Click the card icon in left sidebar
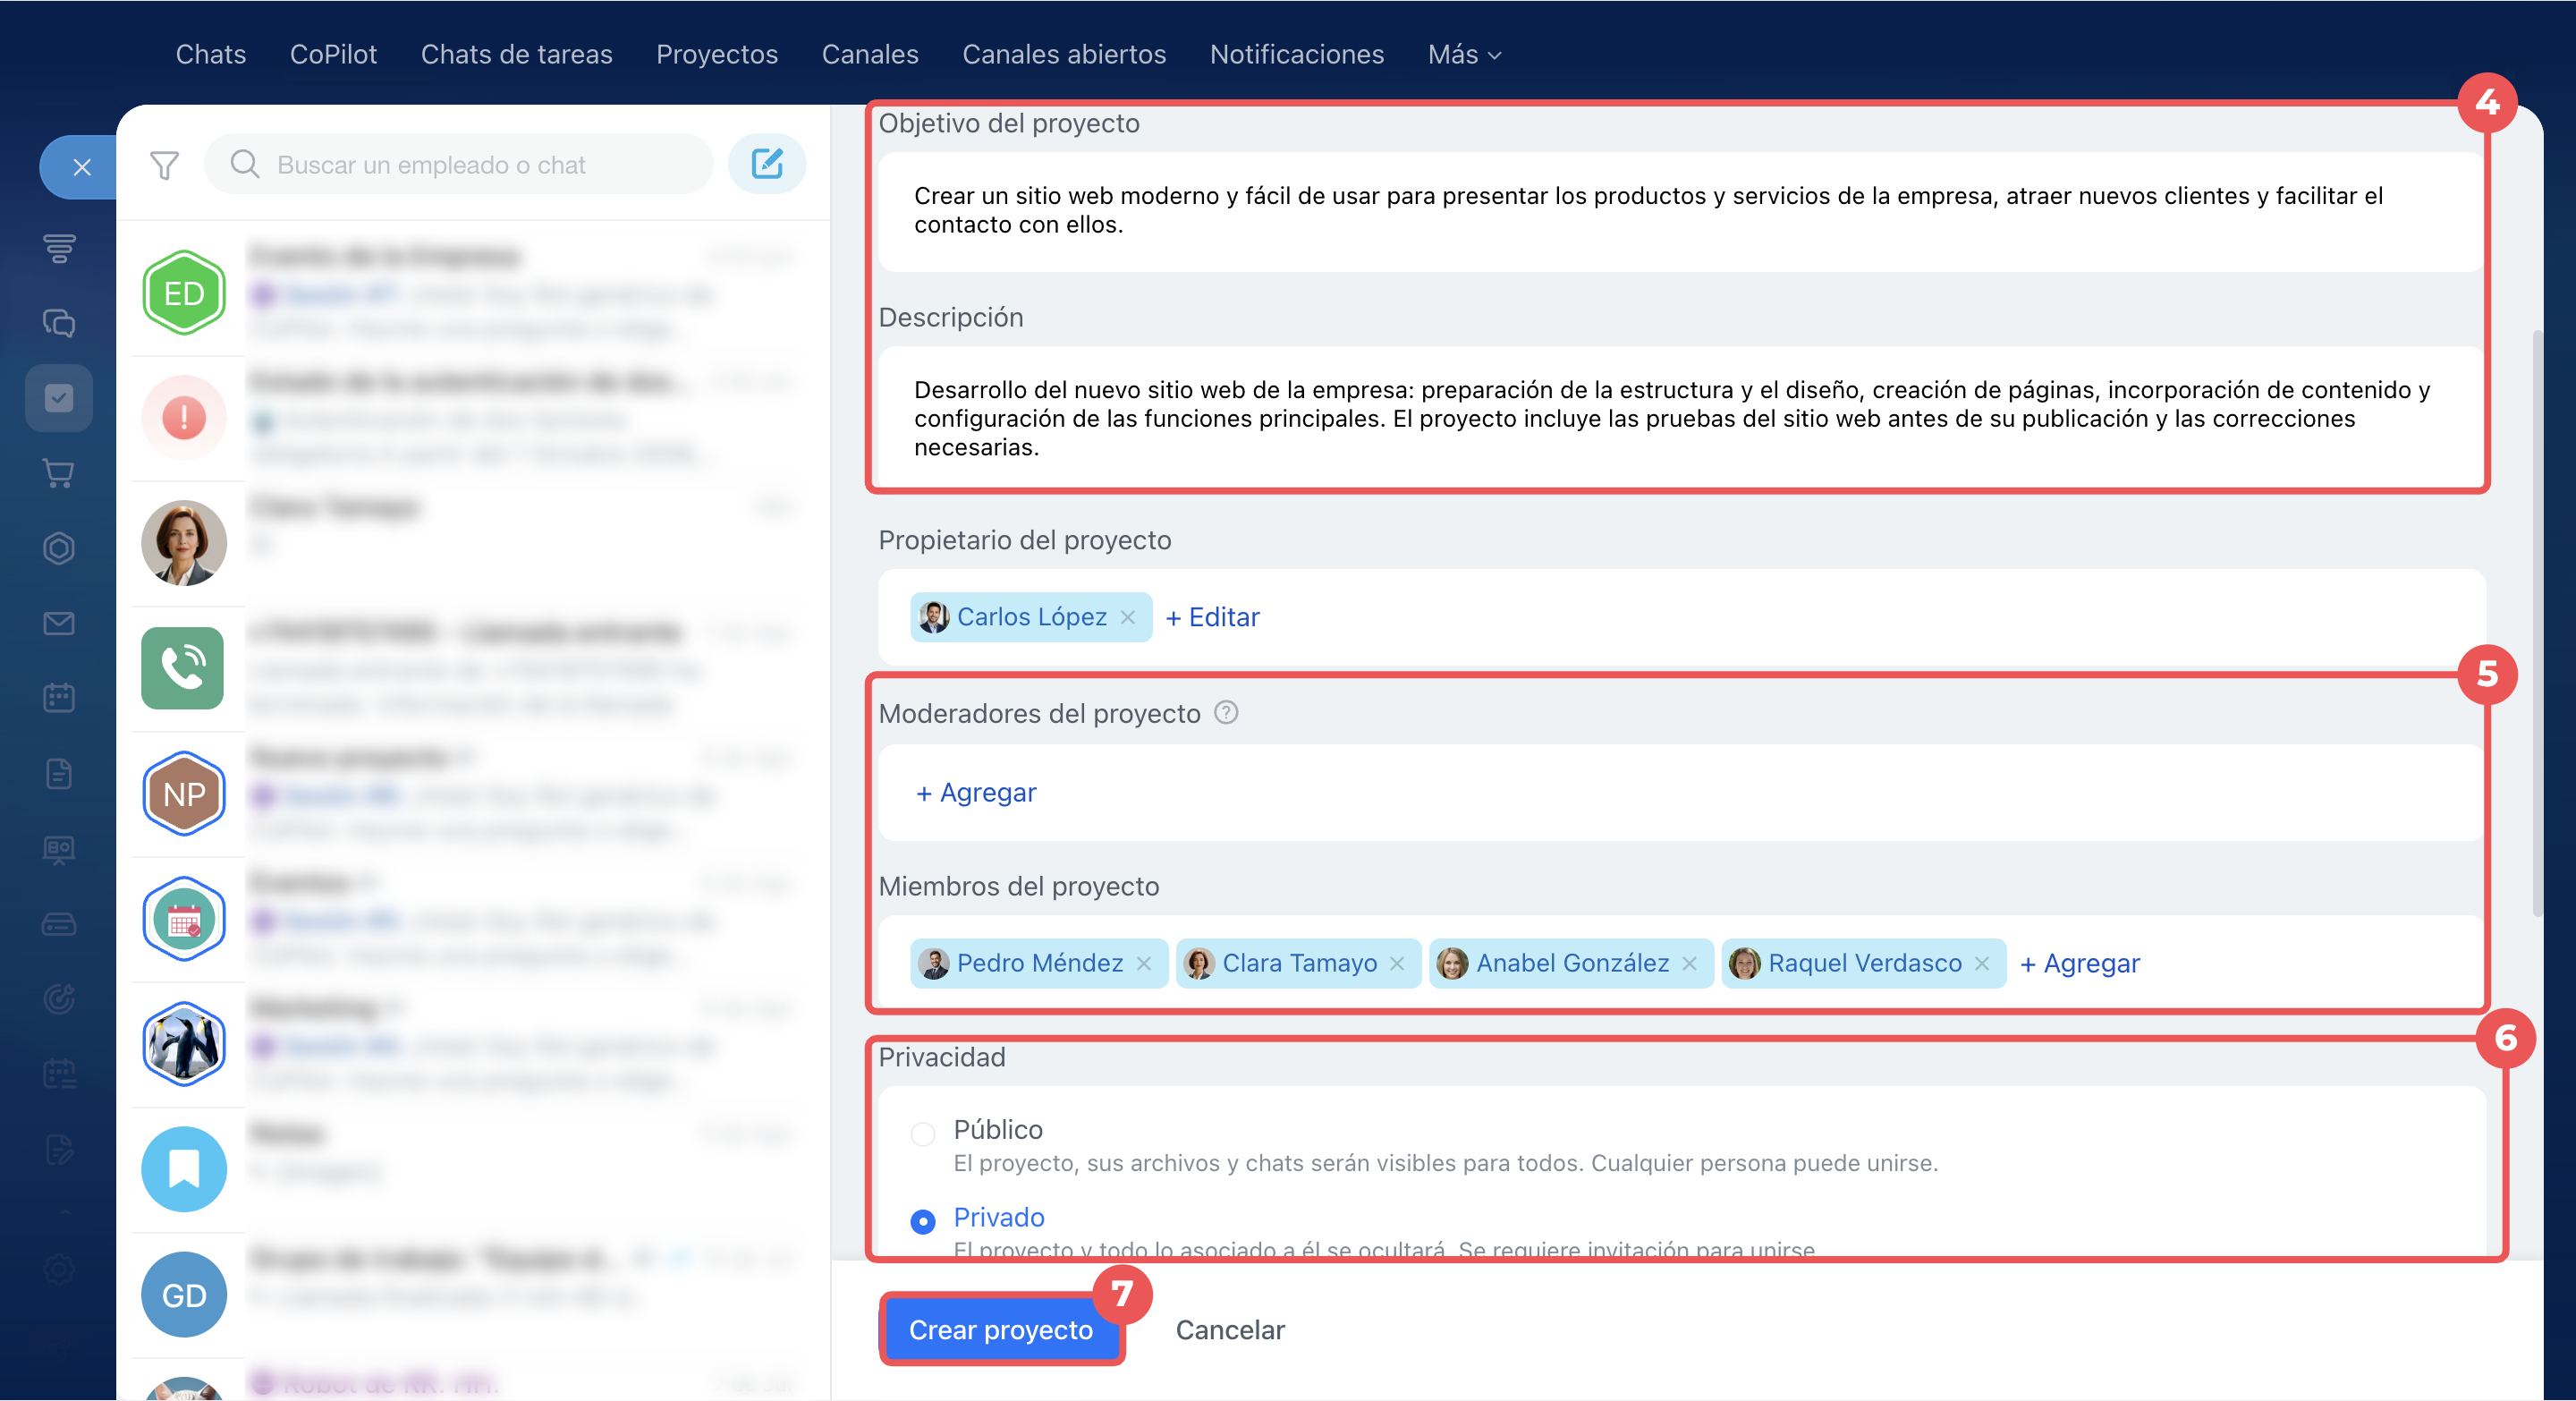The height and width of the screenshot is (1401, 2576). [x=59, y=924]
